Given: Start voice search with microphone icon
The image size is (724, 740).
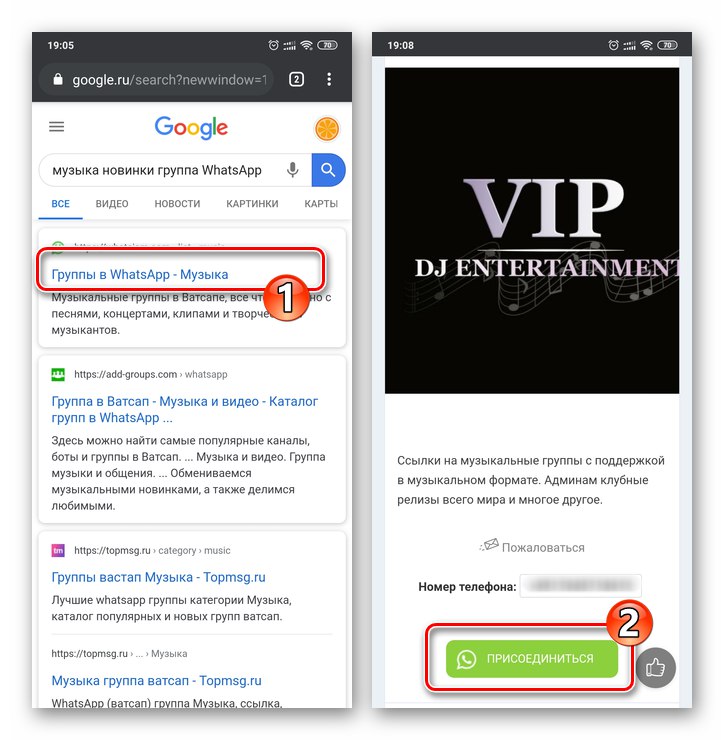Looking at the screenshot, I should point(293,170).
